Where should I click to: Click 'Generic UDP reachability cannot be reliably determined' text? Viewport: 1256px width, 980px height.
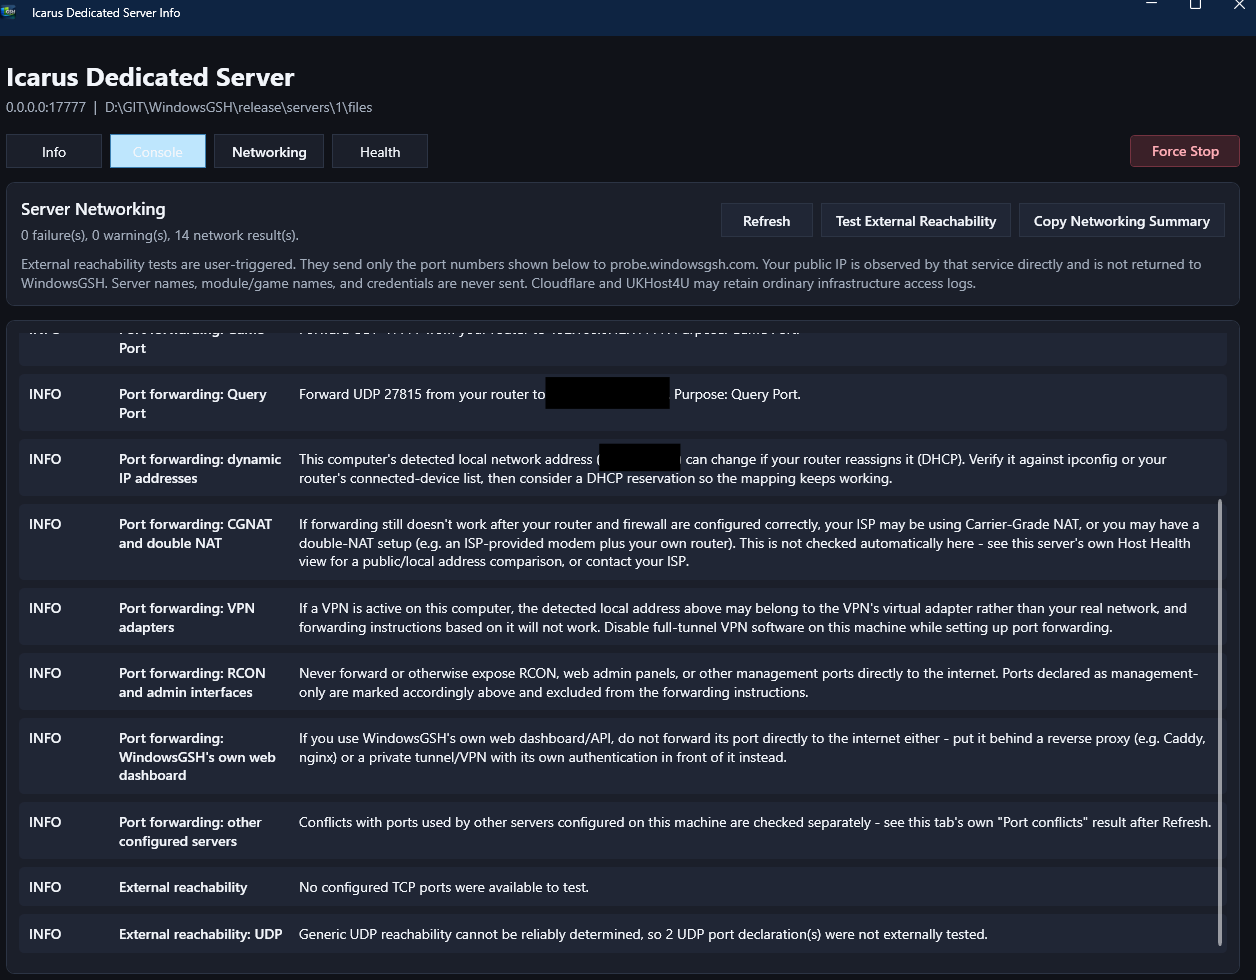643,934
